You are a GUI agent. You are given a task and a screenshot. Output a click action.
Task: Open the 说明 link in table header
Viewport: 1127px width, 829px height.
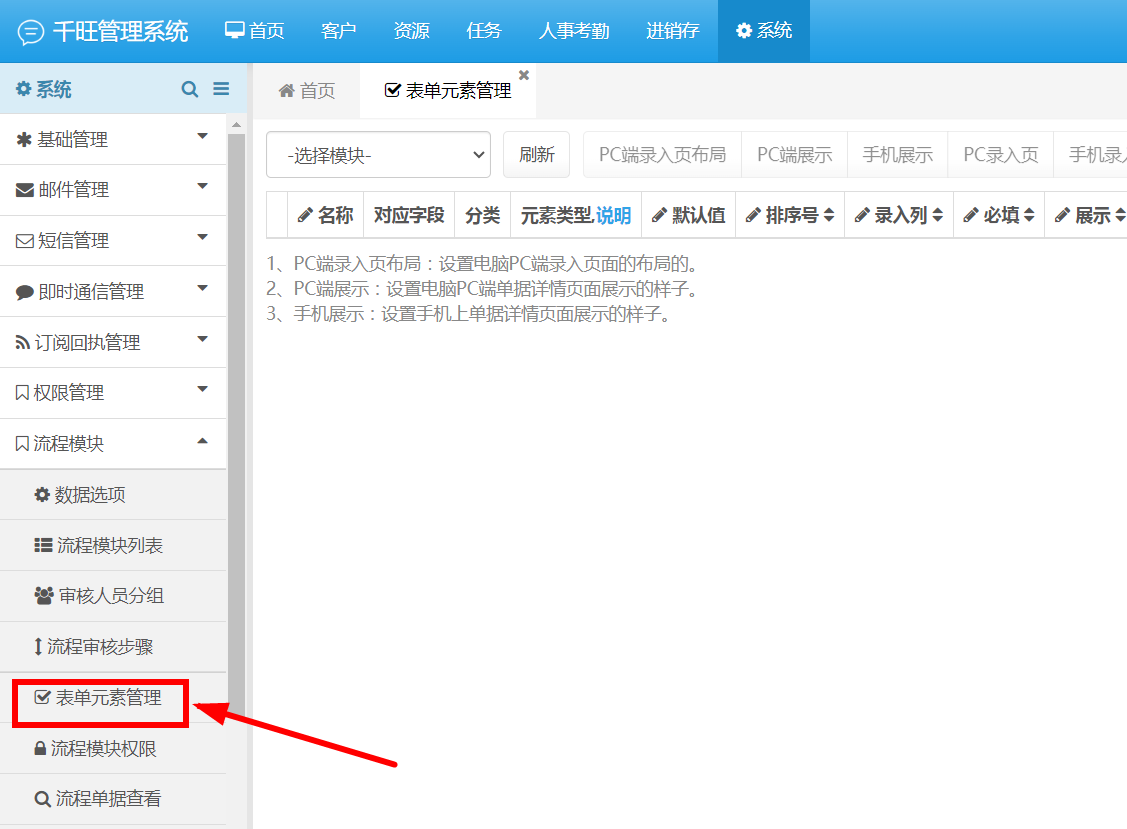(613, 215)
